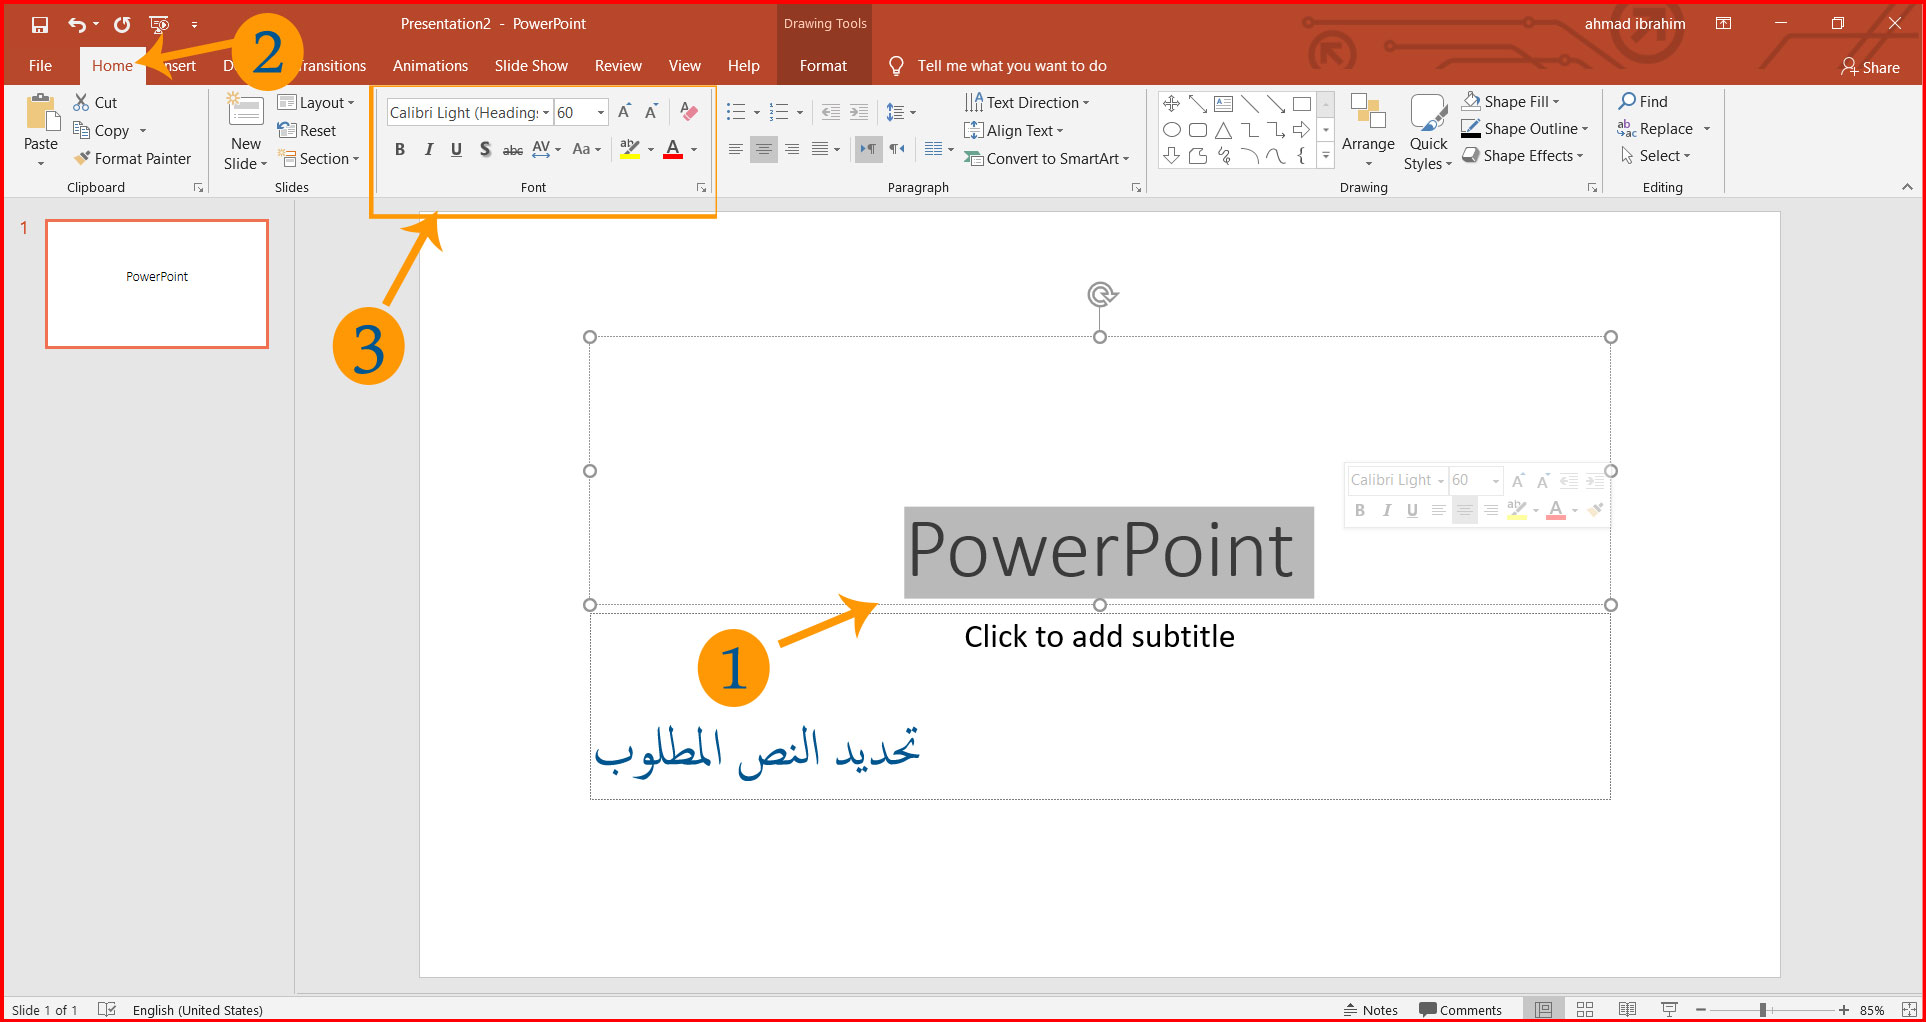Save the presentation with the Save icon
The height and width of the screenshot is (1022, 1926).
40,24
